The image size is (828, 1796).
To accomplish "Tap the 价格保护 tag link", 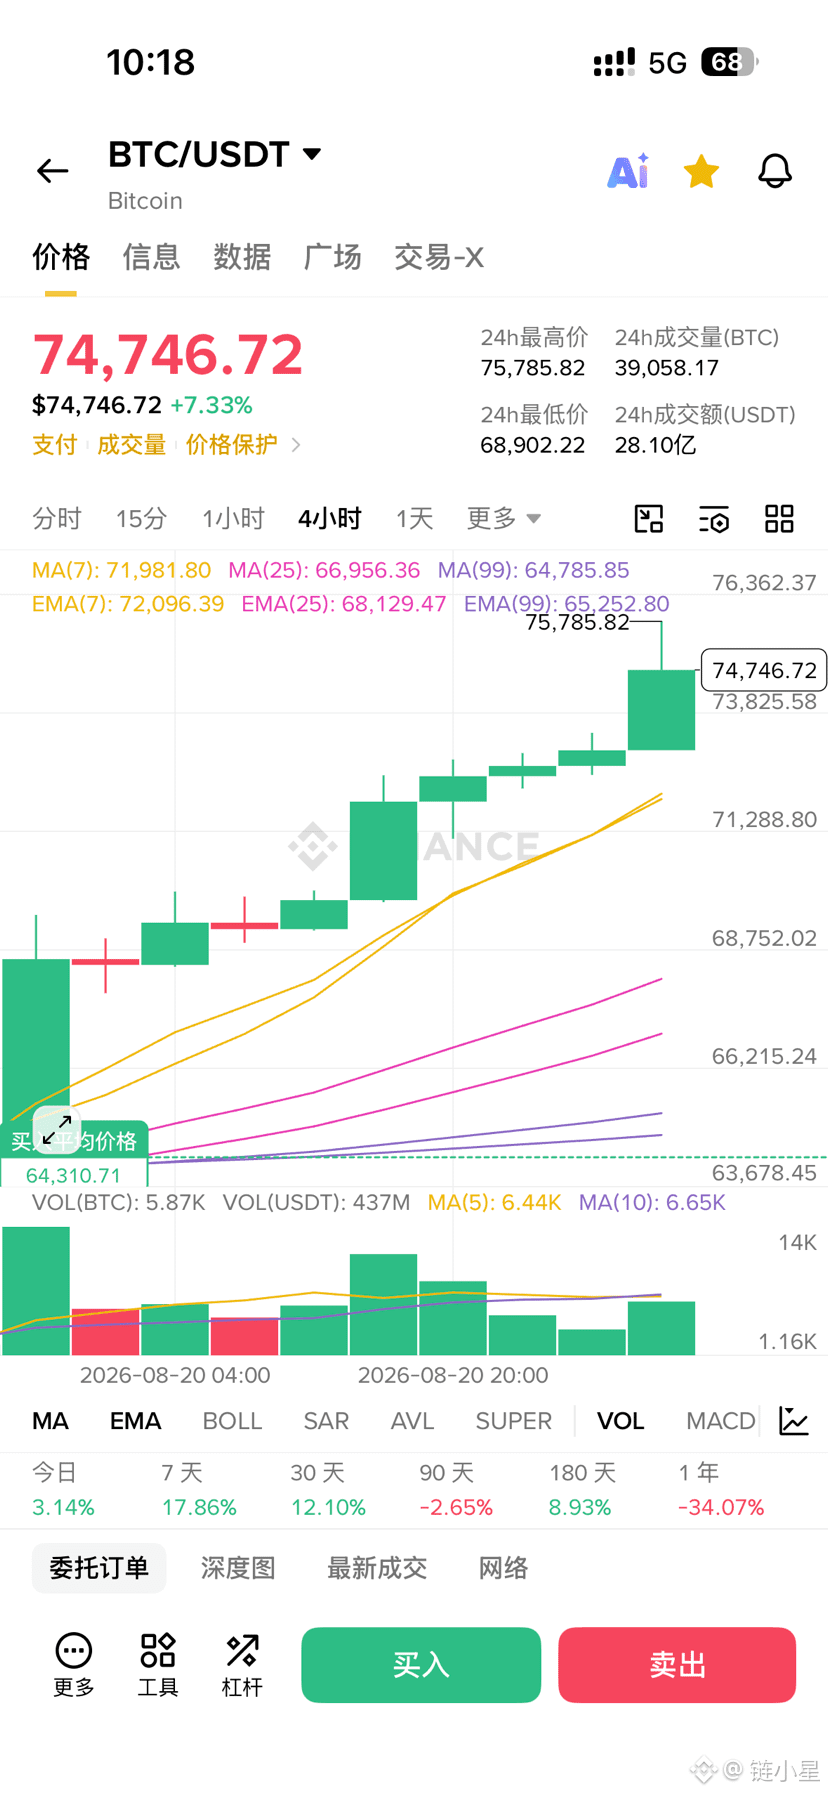I will (231, 445).
